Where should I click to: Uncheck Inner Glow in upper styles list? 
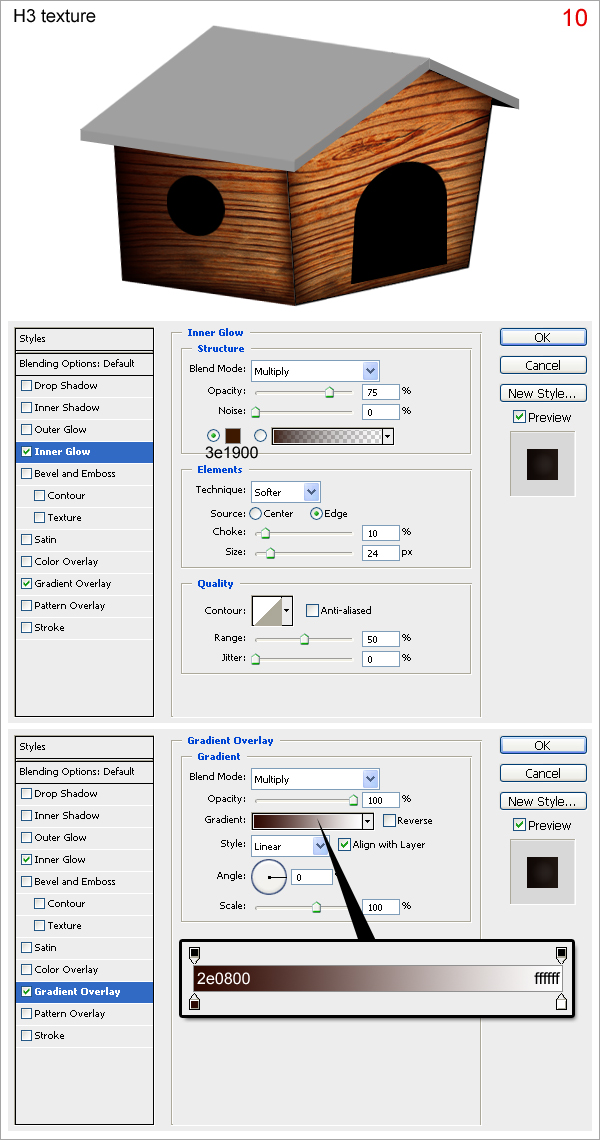click(27, 451)
